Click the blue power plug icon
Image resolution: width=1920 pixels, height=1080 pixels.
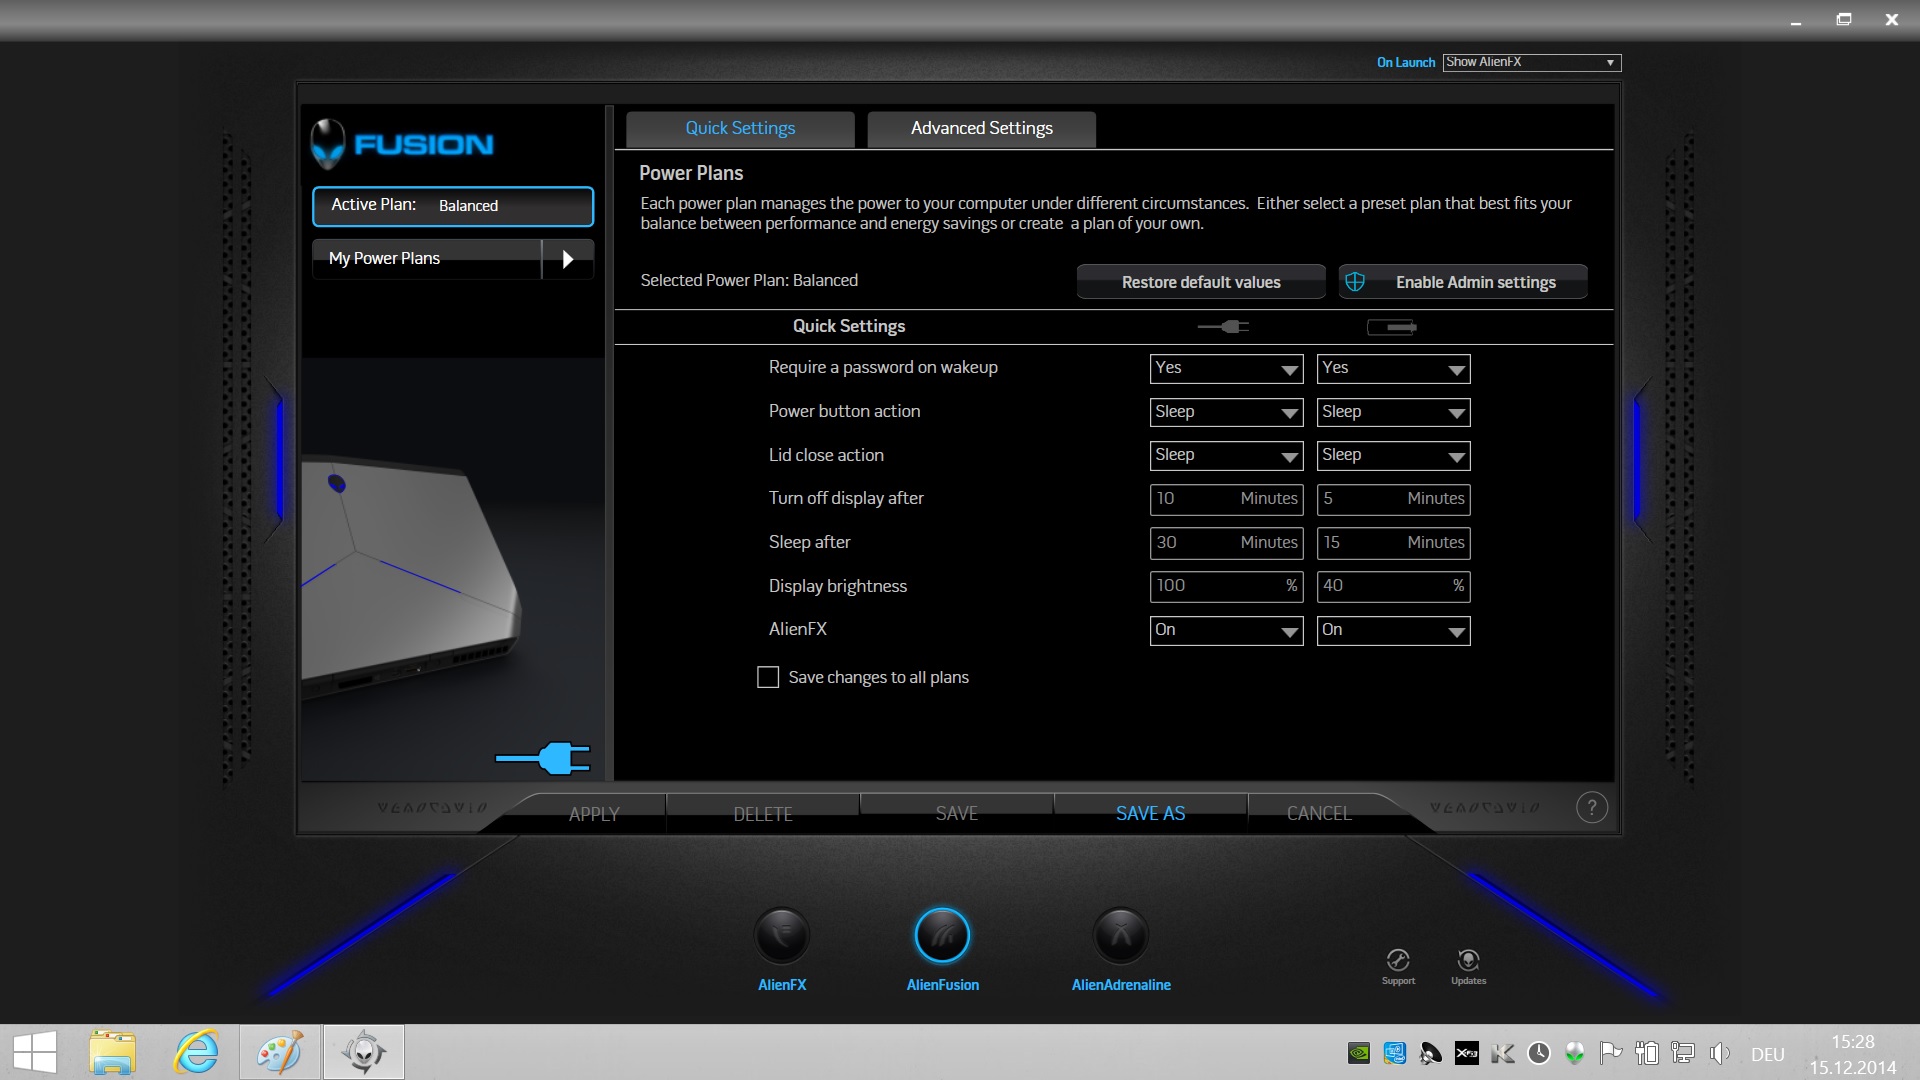point(543,758)
